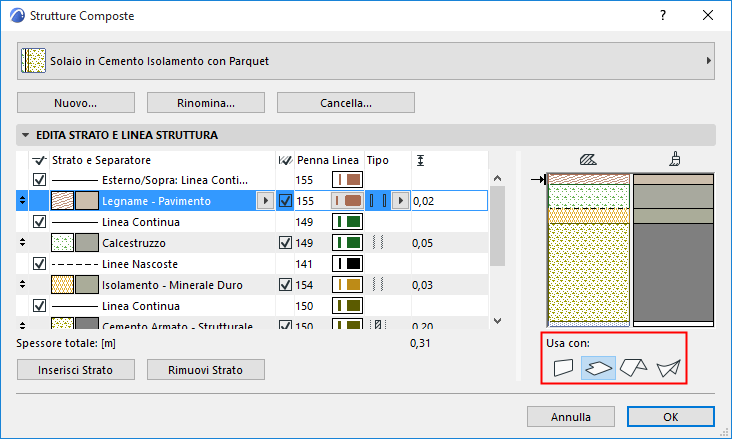The width and height of the screenshot is (732, 439).
Task: Click Cancella... button
Action: [346, 103]
